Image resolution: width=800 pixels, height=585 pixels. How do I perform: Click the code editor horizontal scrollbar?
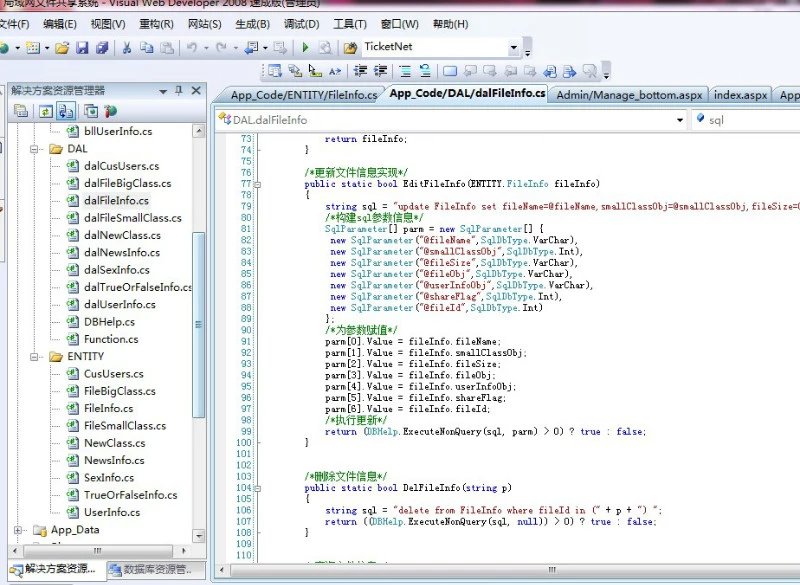click(514, 570)
